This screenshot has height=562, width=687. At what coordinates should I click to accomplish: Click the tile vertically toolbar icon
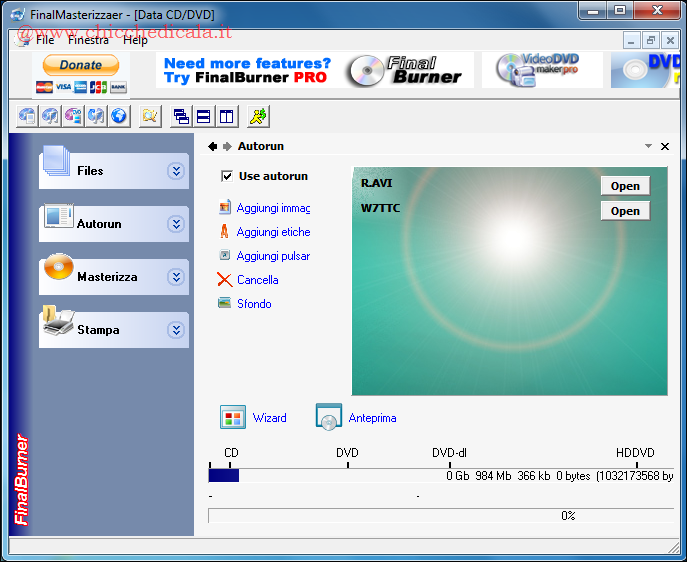point(227,116)
